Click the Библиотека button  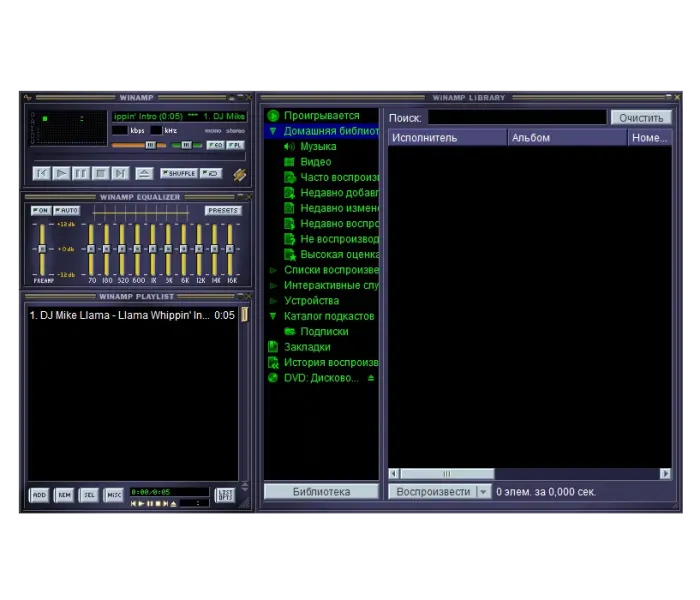[321, 492]
